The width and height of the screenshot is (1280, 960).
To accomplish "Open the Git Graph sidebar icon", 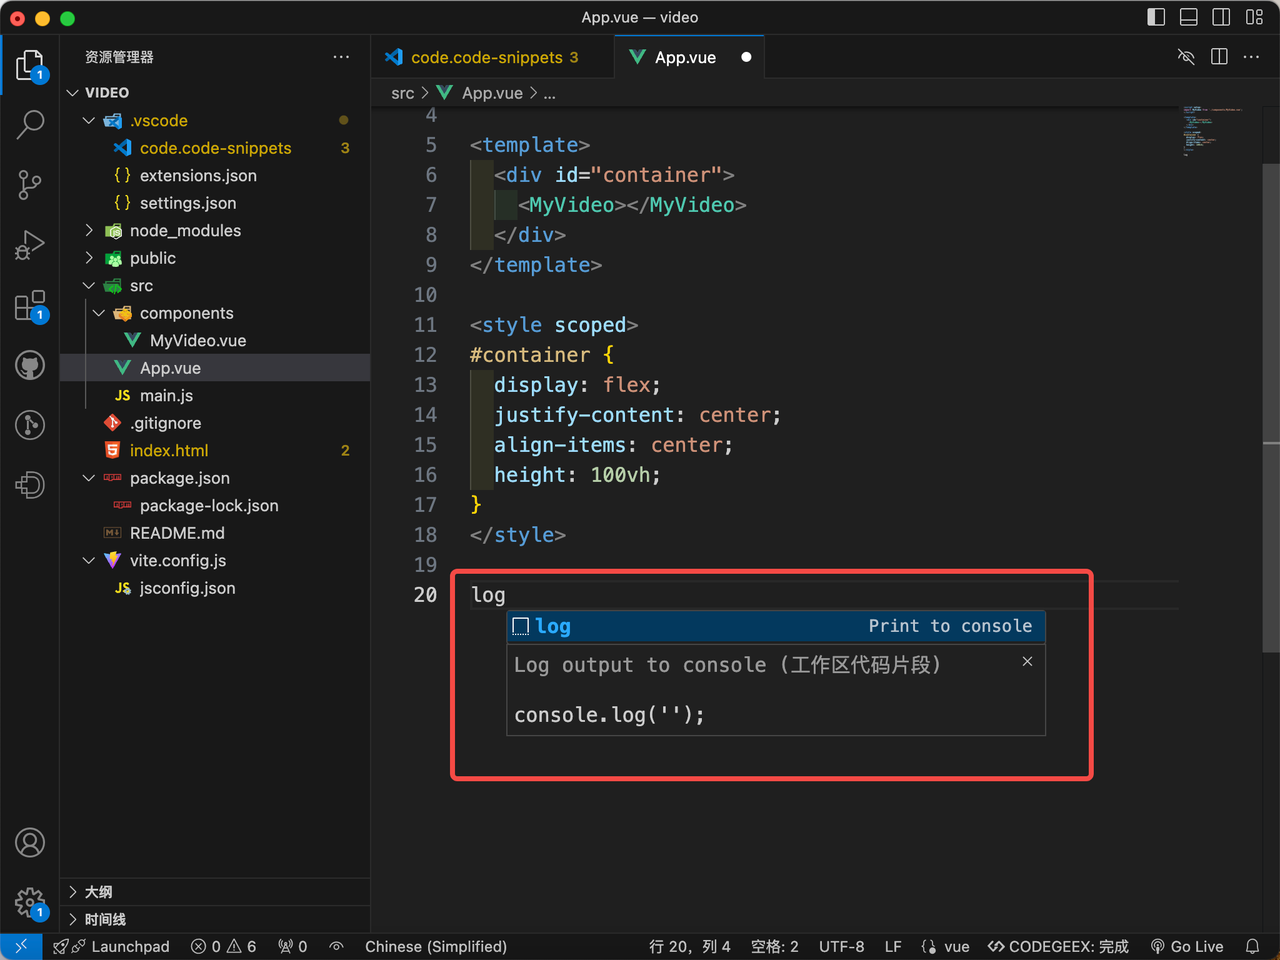I will pos(30,425).
